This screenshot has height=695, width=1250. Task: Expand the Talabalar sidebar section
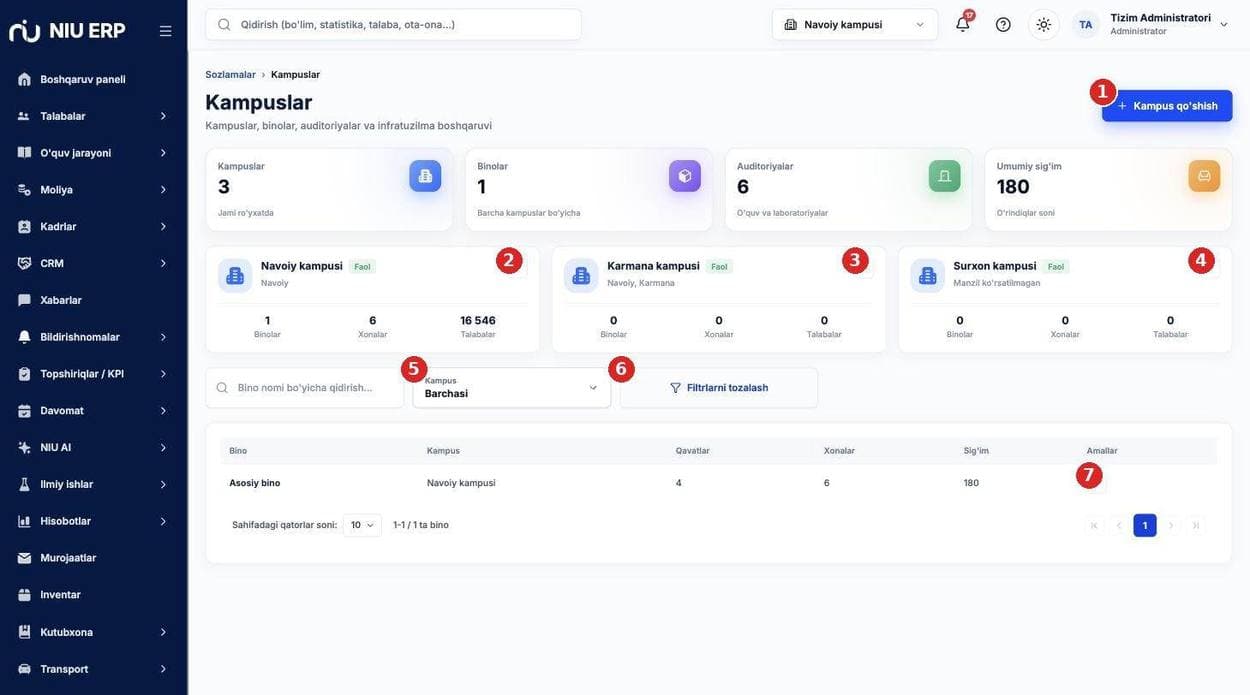coord(94,116)
